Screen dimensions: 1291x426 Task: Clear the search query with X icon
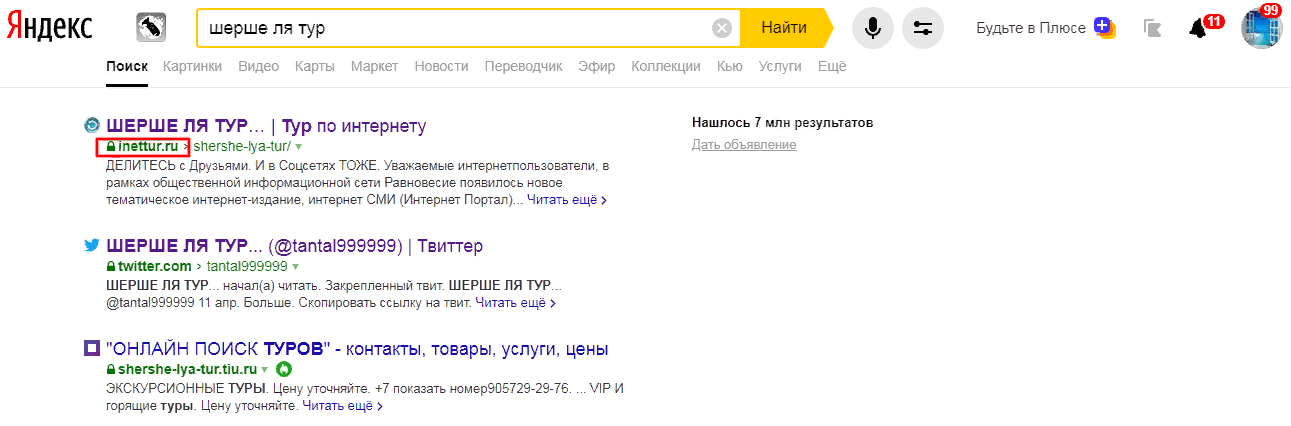click(721, 28)
